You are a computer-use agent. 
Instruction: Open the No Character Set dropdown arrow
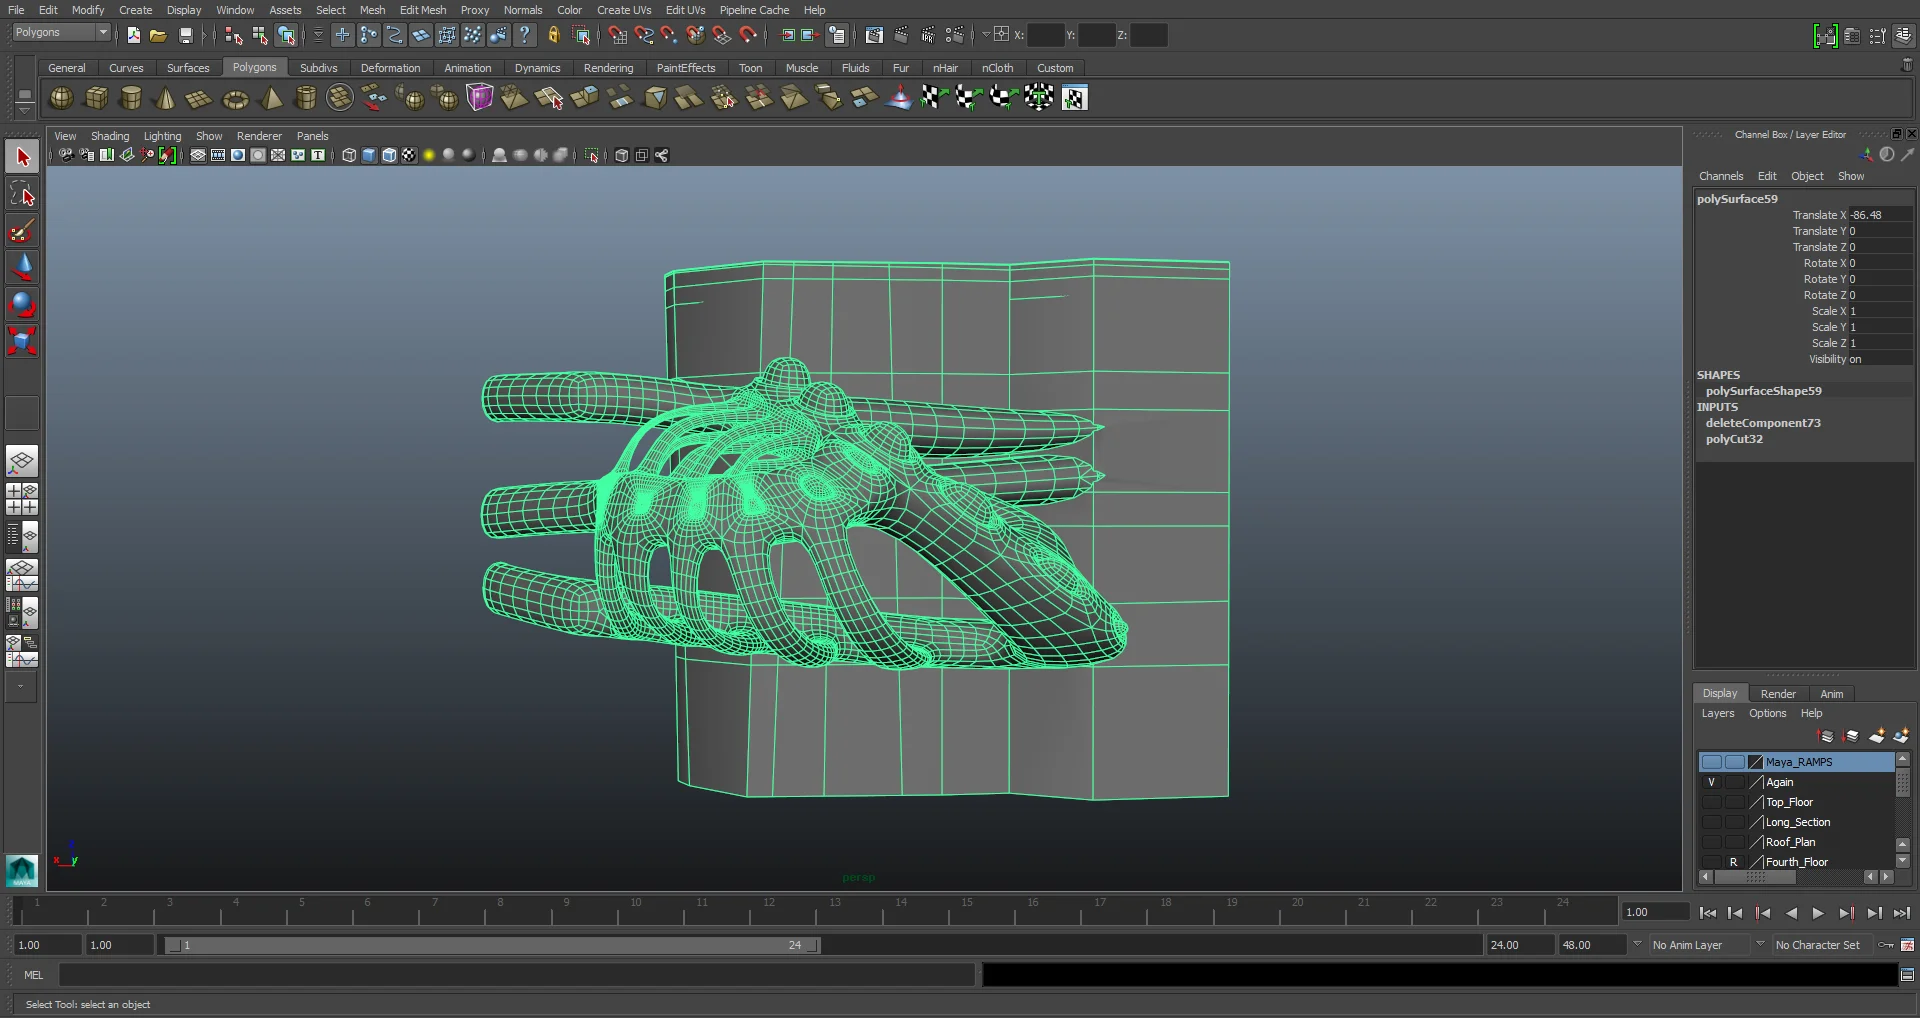point(1760,944)
